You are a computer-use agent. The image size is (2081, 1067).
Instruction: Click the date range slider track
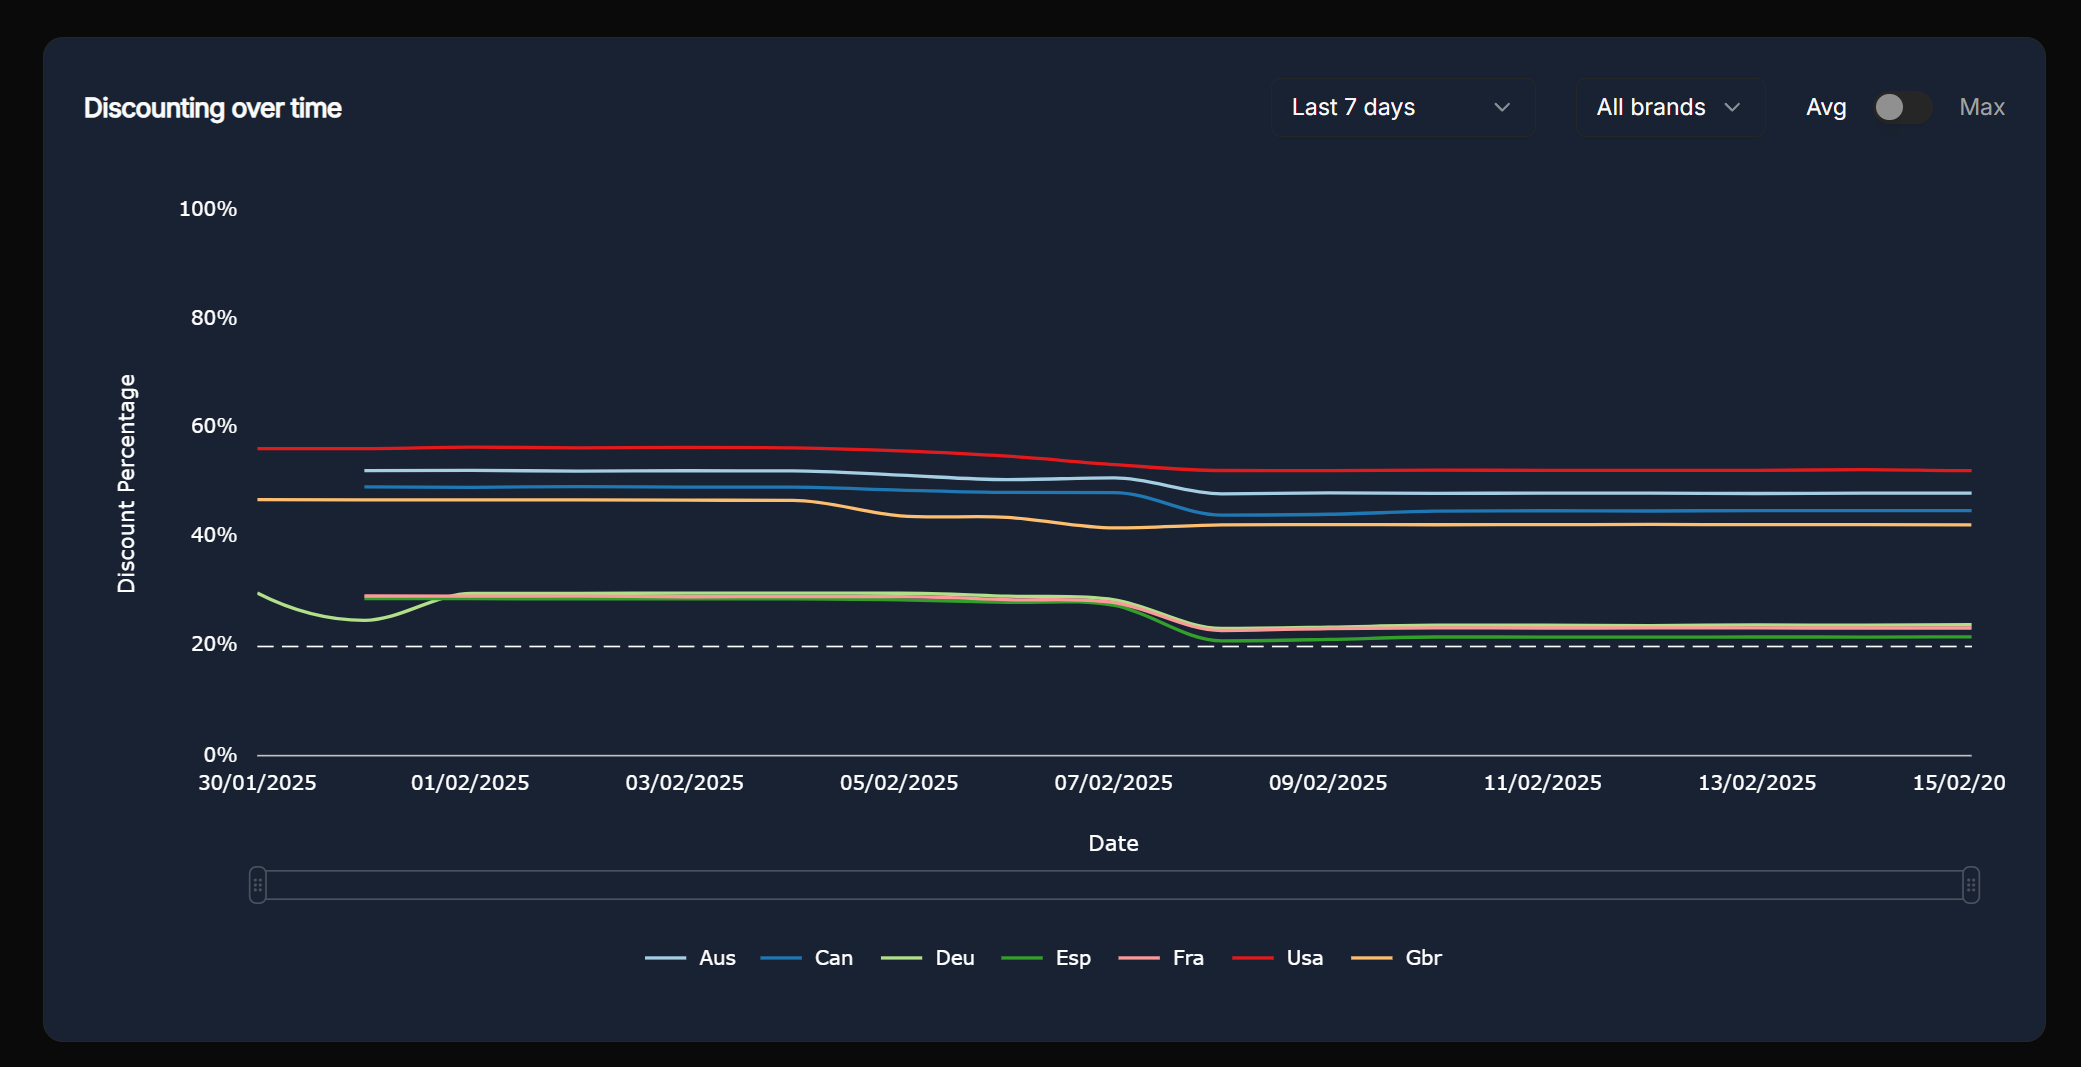(1113, 885)
